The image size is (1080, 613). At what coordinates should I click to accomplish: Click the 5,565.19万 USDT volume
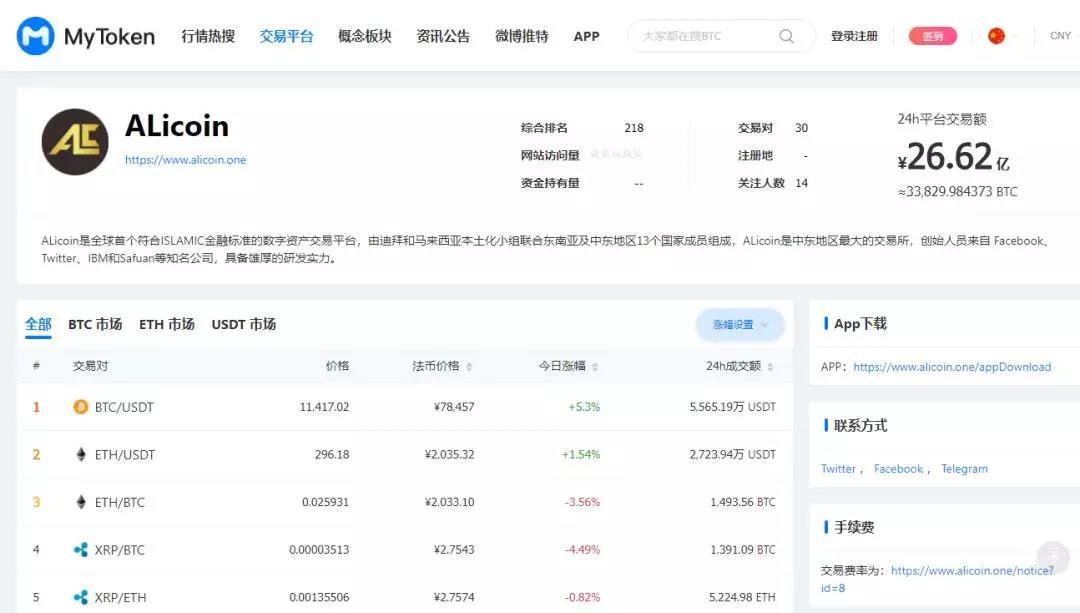pos(732,407)
